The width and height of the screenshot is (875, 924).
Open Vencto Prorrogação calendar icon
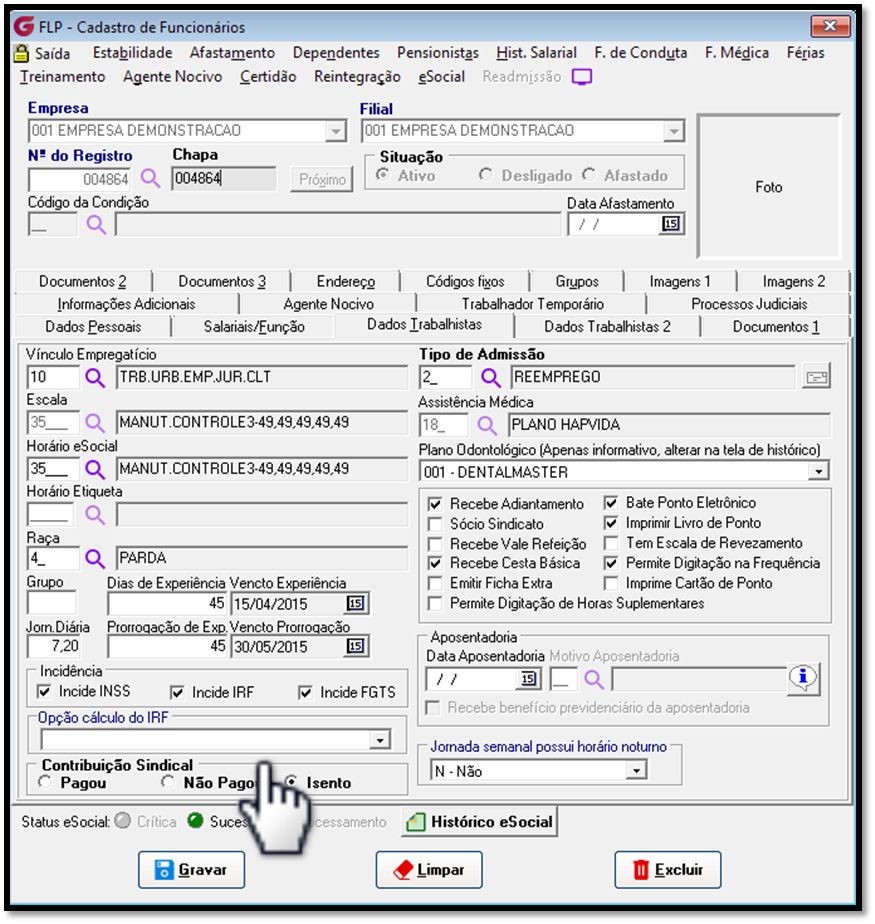click(355, 646)
